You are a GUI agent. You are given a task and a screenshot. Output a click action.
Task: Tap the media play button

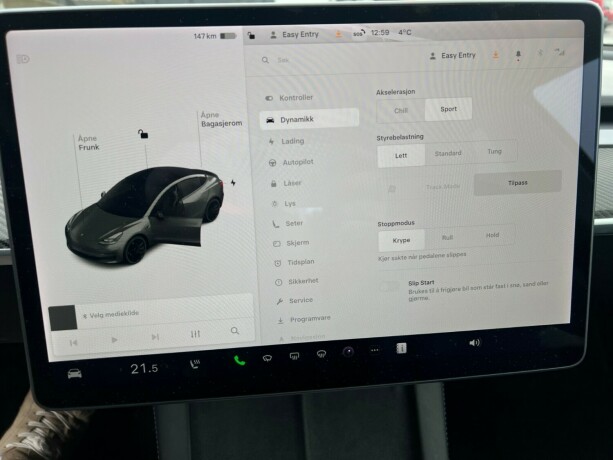114,340
